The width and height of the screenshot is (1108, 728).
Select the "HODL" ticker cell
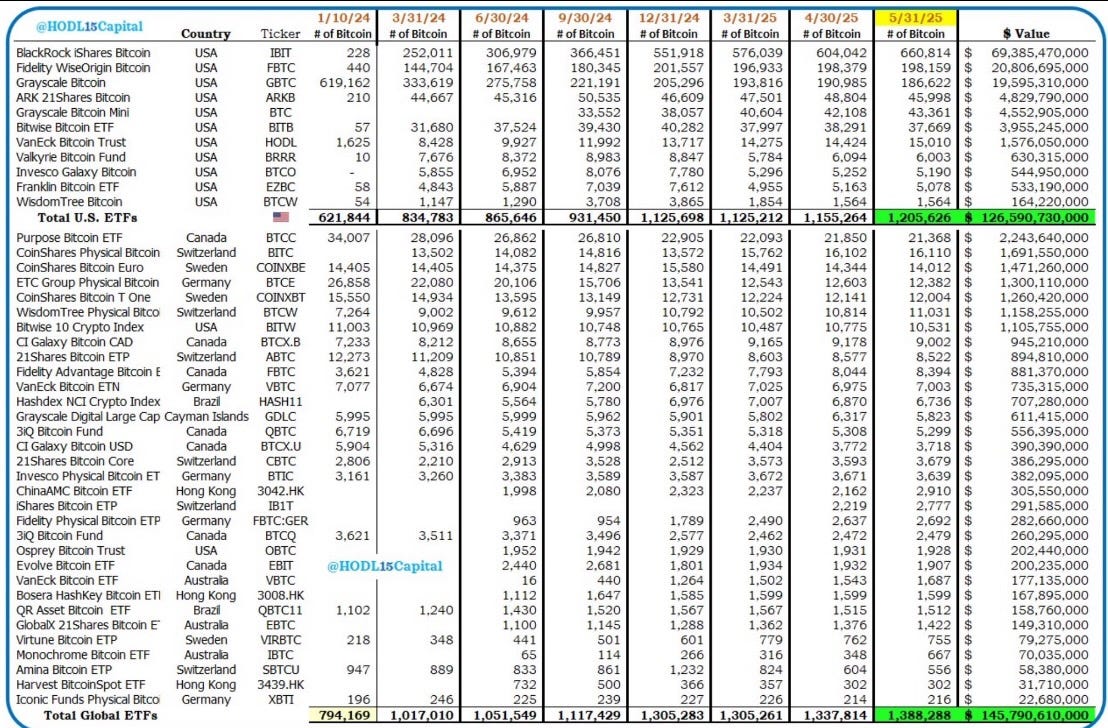click(281, 142)
